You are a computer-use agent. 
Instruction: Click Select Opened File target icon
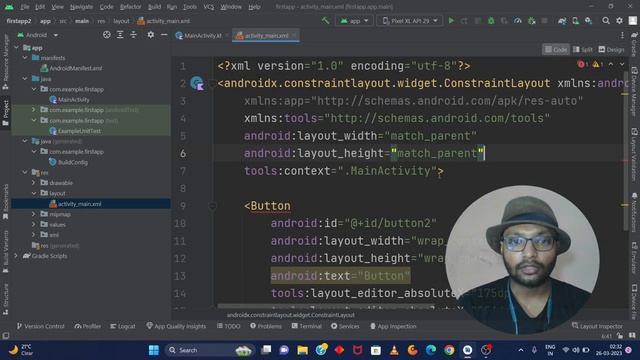[107, 35]
